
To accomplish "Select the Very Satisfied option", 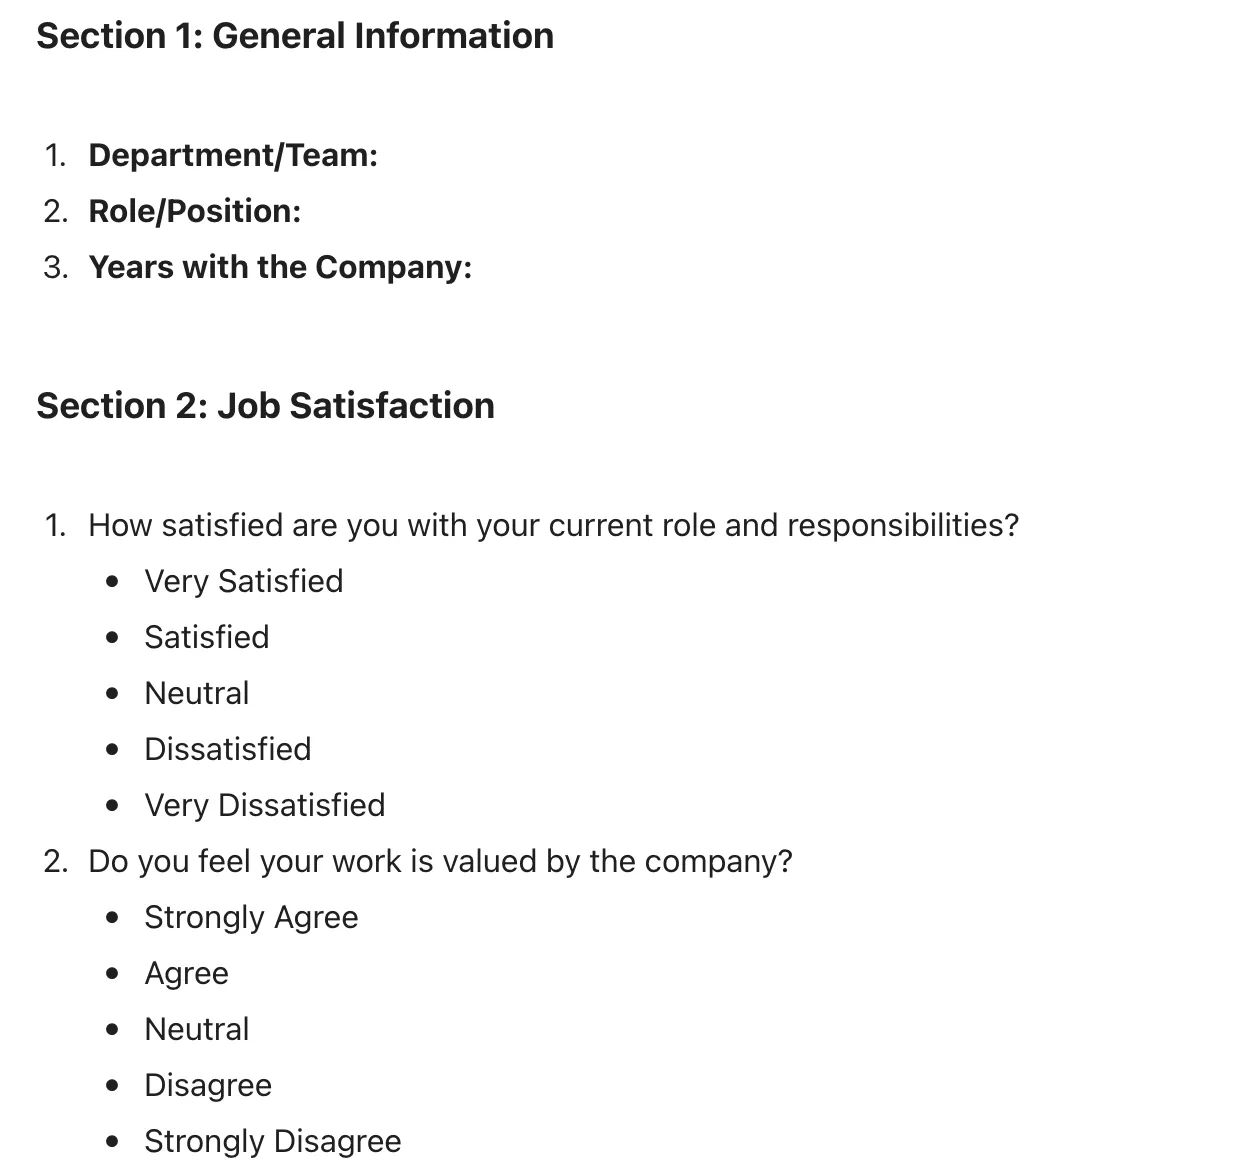I will point(244,581).
